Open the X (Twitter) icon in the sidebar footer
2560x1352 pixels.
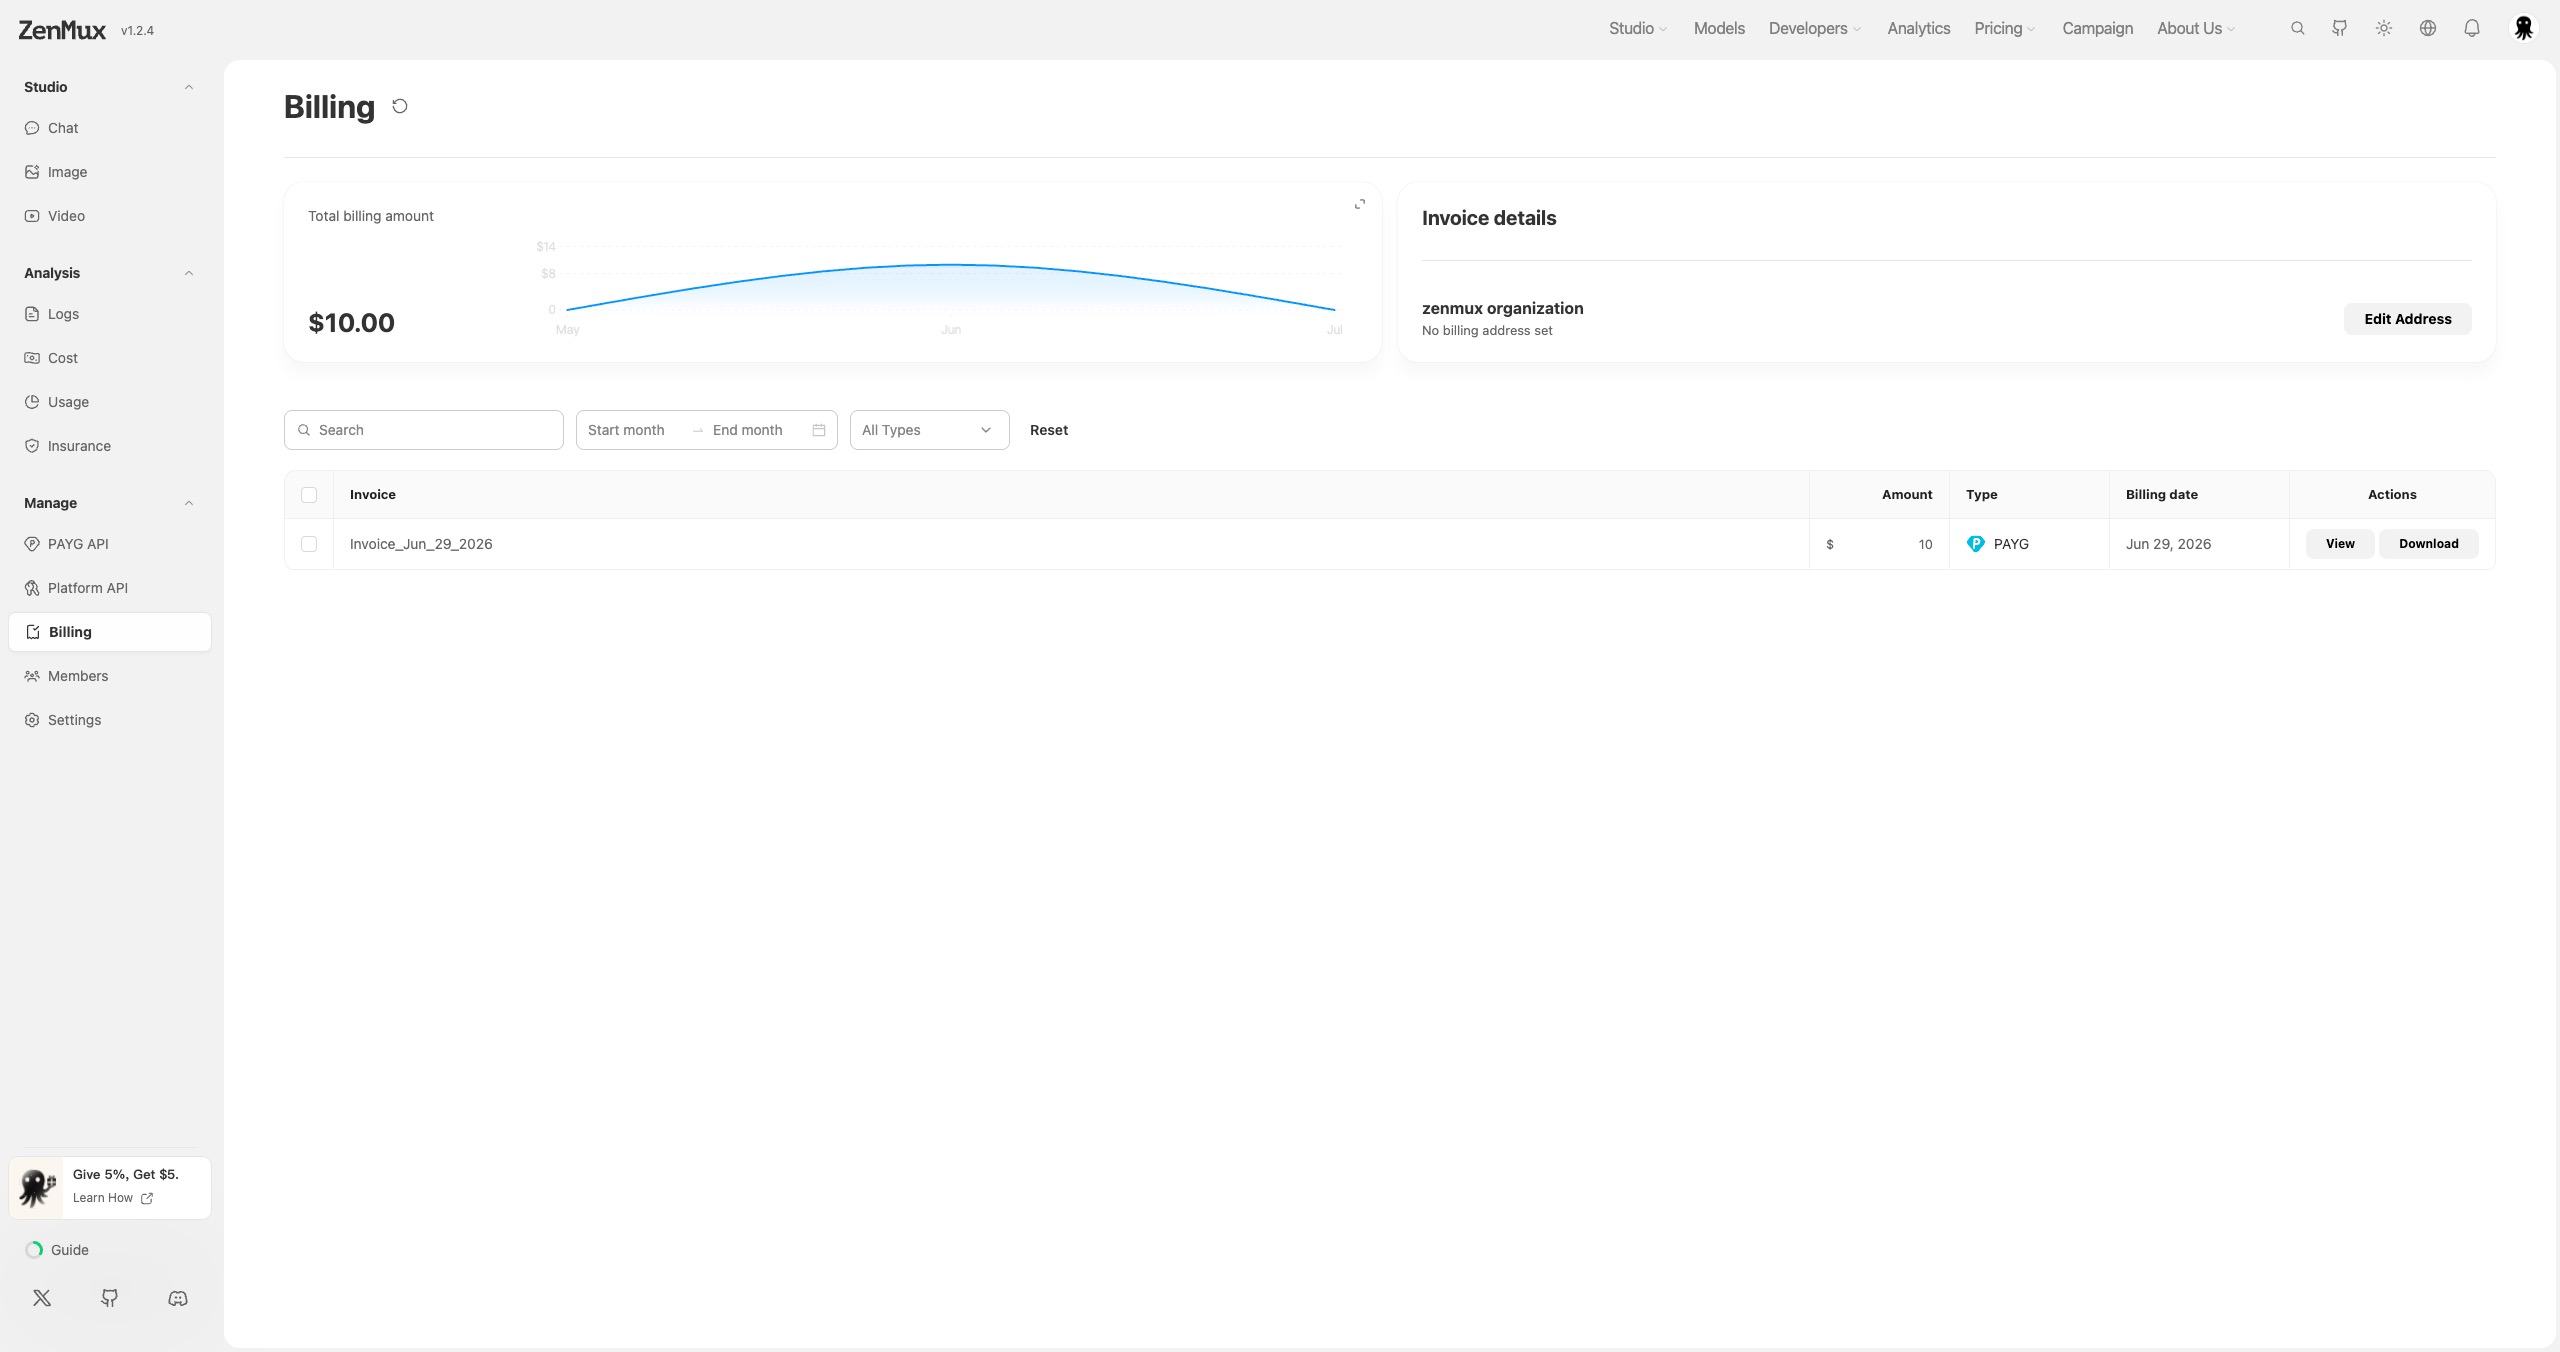point(42,1298)
